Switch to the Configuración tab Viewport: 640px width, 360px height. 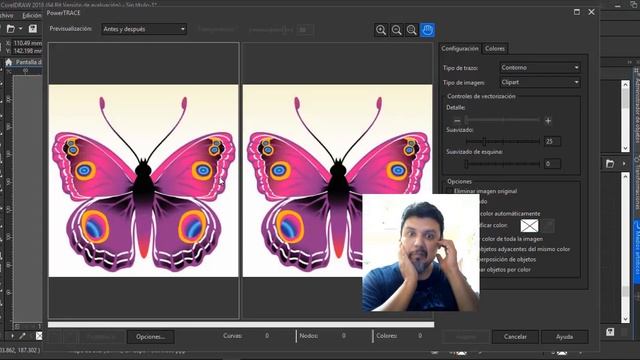[460, 48]
